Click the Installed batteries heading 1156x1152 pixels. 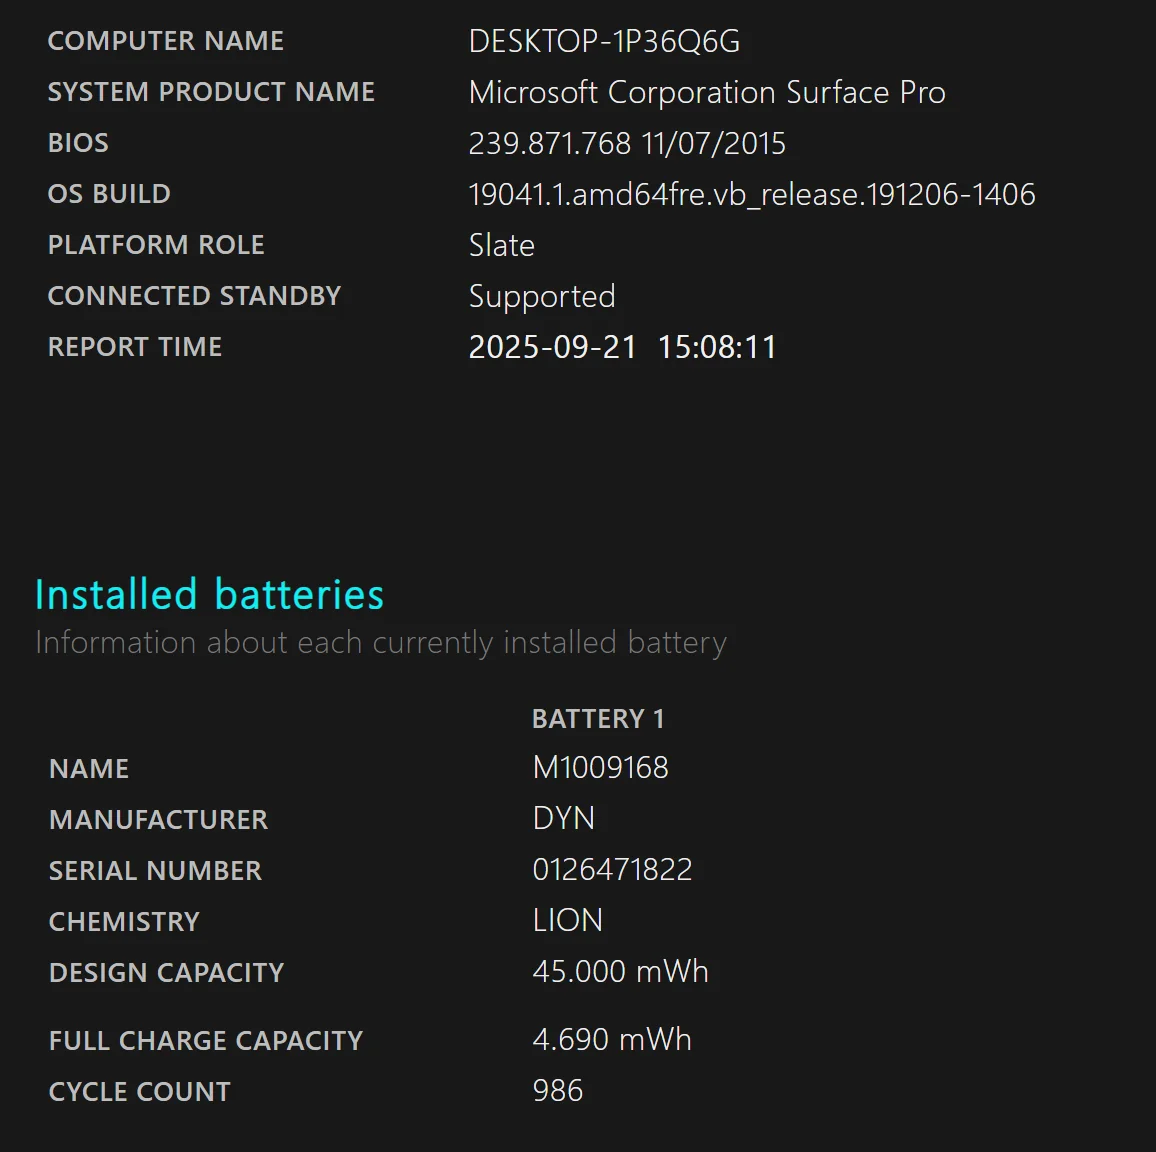pyautogui.click(x=209, y=595)
